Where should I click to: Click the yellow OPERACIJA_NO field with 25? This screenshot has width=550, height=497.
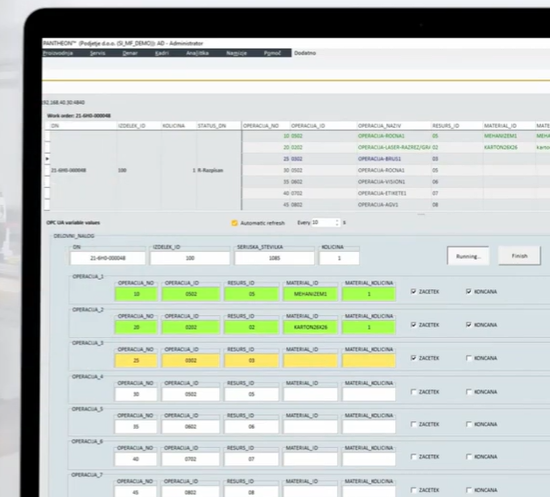coord(136,361)
